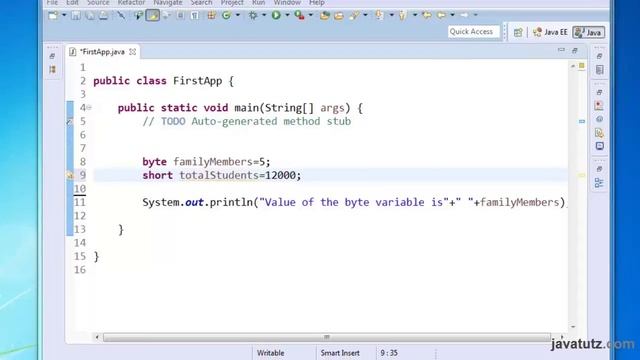
Task: Click the 'Smart Insert' status bar entry
Action: pyautogui.click(x=340, y=353)
